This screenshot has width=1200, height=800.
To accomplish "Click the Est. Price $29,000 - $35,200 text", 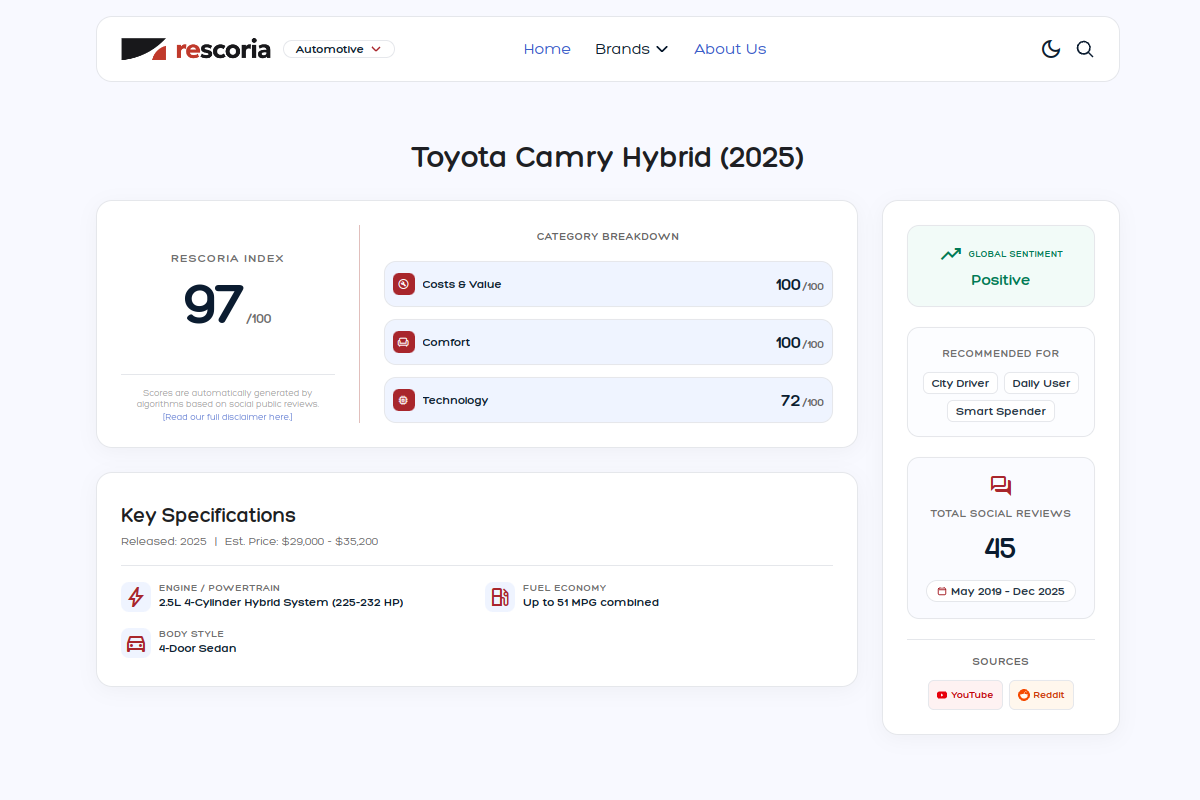I will click(301, 542).
